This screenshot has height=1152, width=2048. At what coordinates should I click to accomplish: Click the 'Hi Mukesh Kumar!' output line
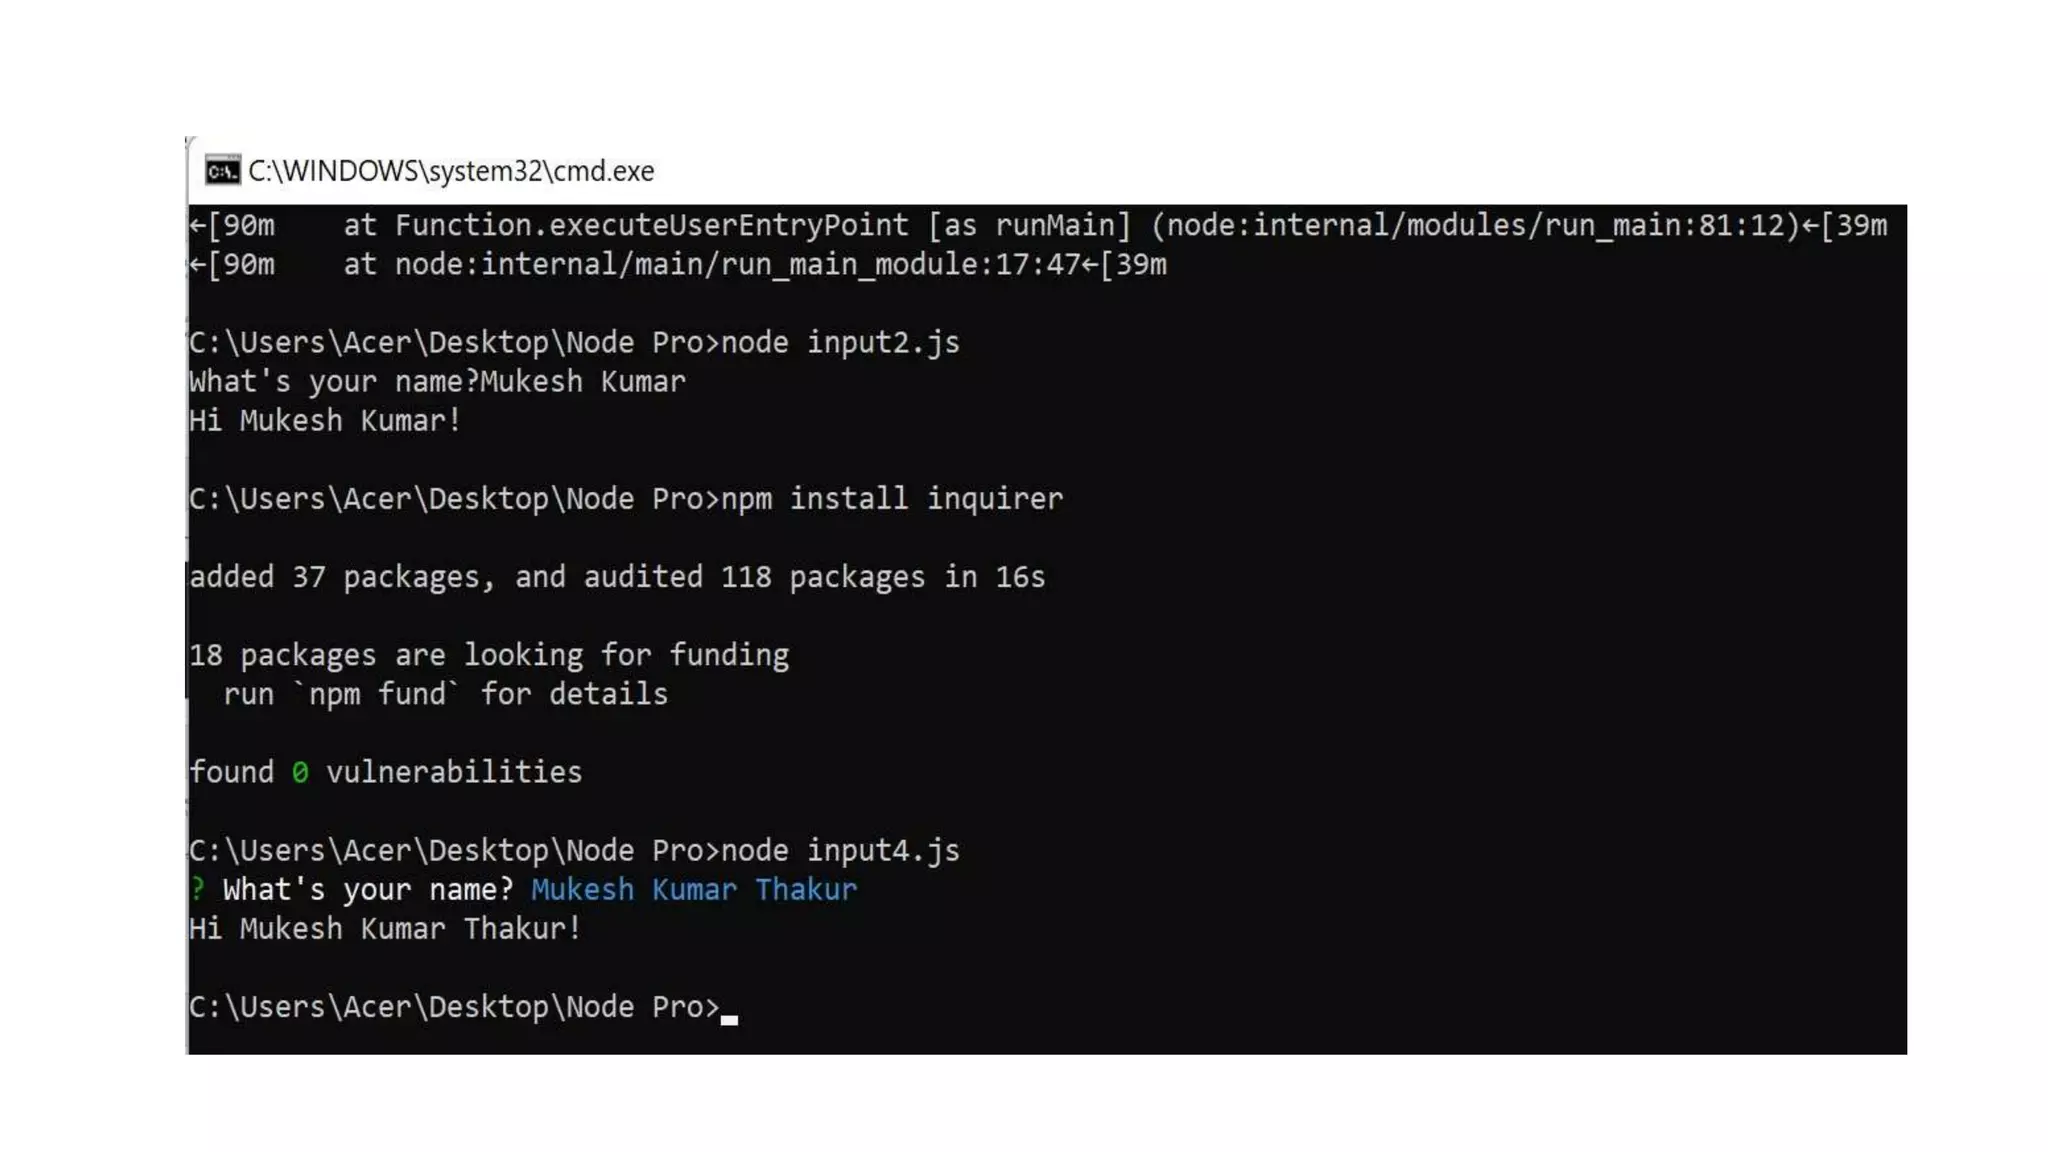325,421
